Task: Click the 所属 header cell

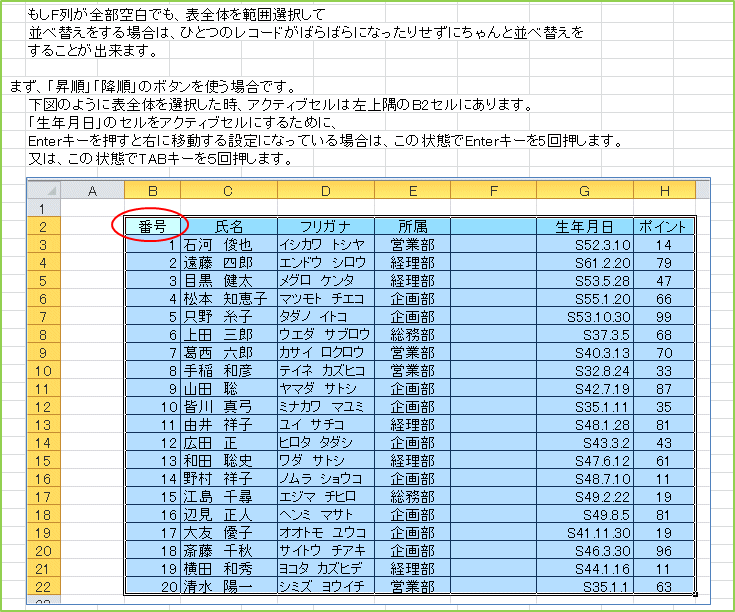Action: (x=412, y=226)
